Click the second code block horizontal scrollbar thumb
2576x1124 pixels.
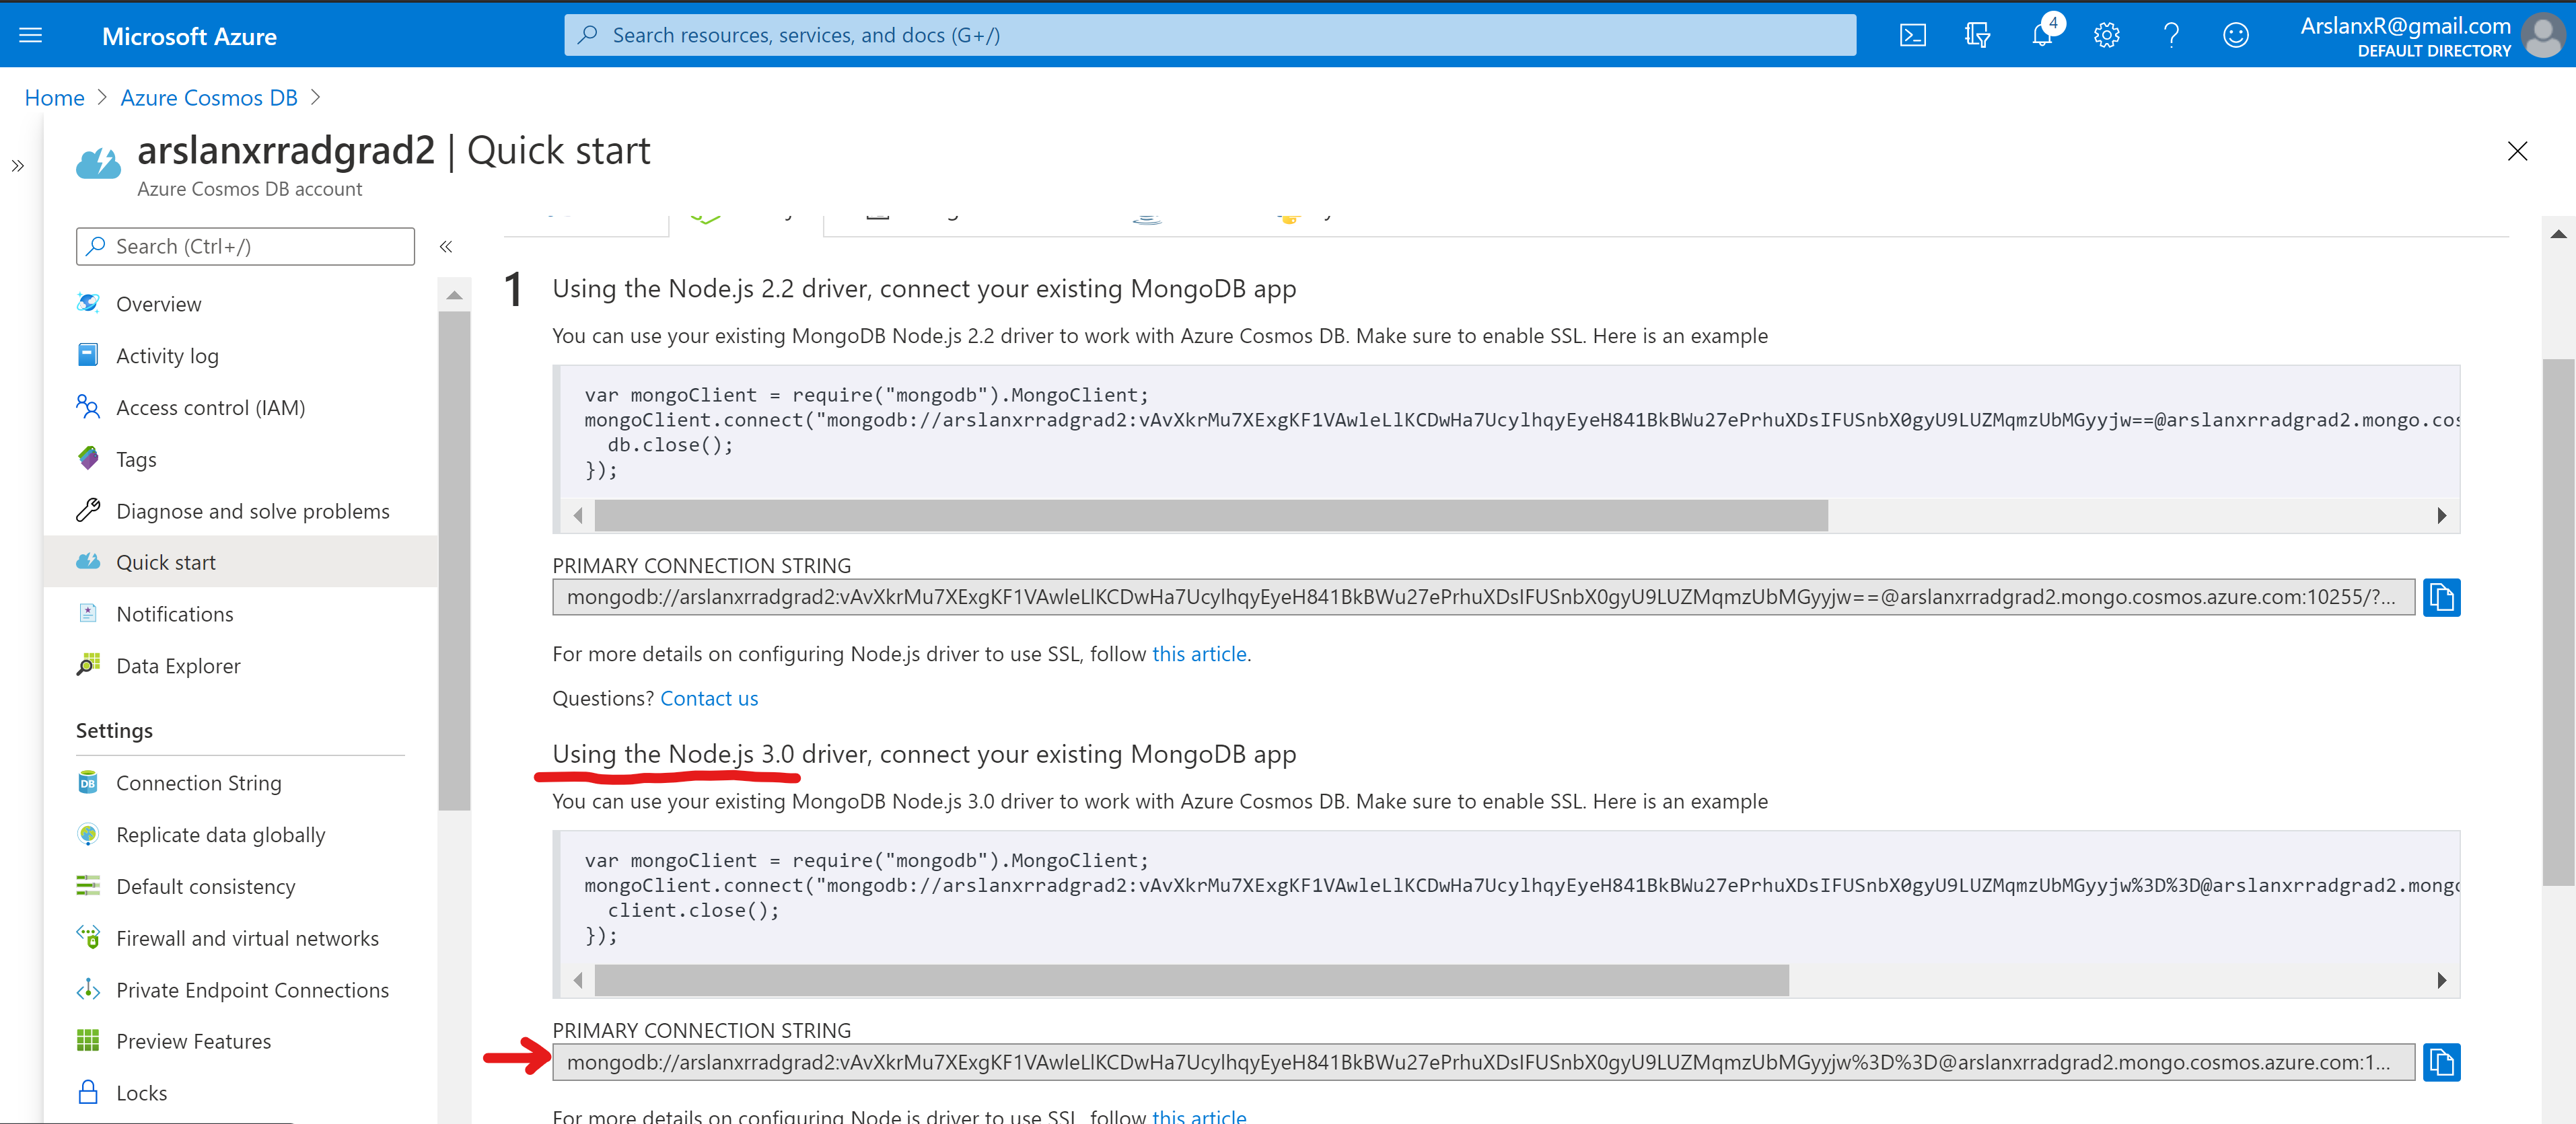(x=1191, y=981)
